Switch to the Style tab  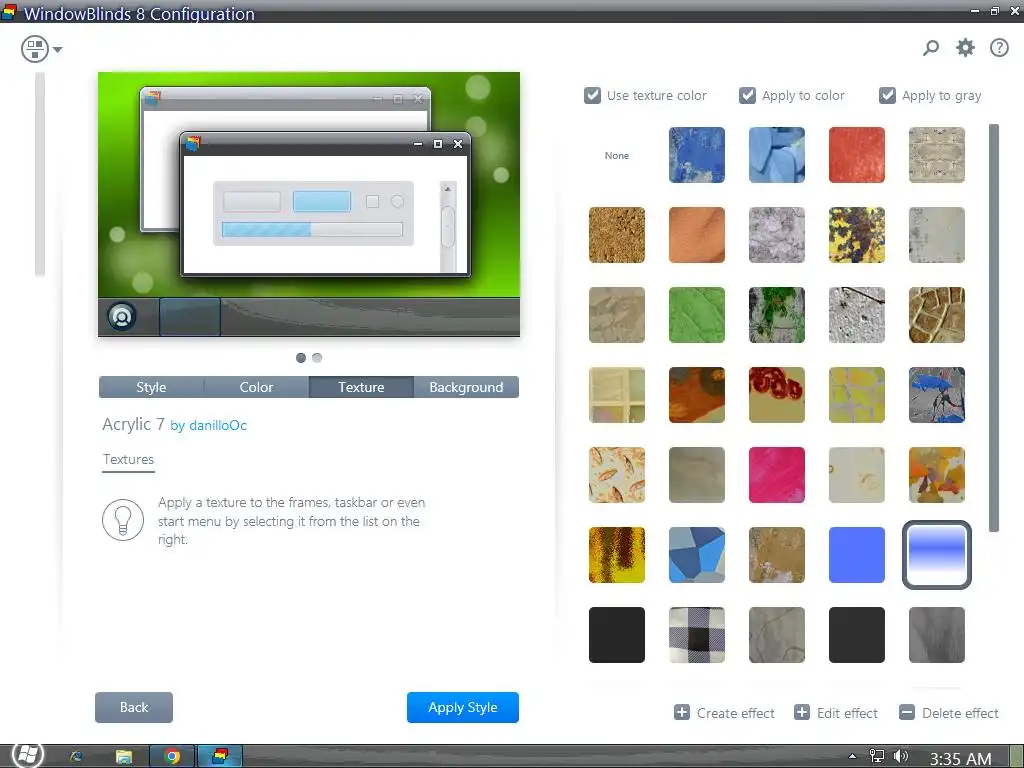pyautogui.click(x=152, y=387)
